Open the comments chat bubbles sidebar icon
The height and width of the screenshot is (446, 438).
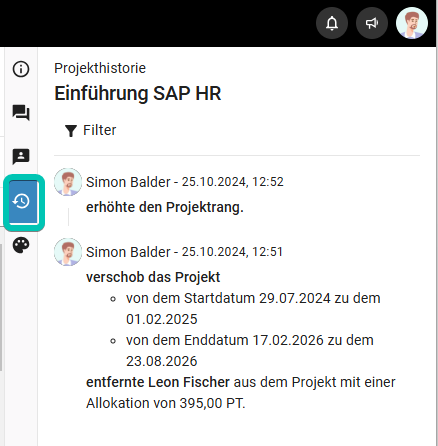[21, 113]
